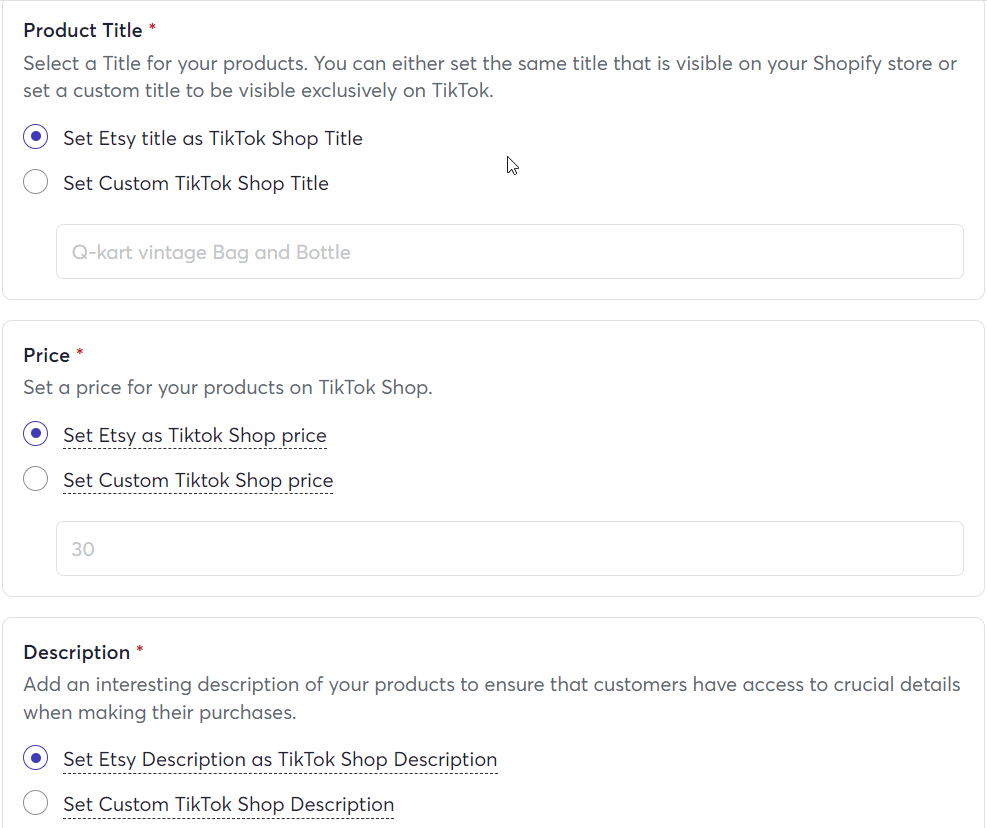
Task: Click the 'Add an interesting description' helper text
Action: click(x=492, y=698)
